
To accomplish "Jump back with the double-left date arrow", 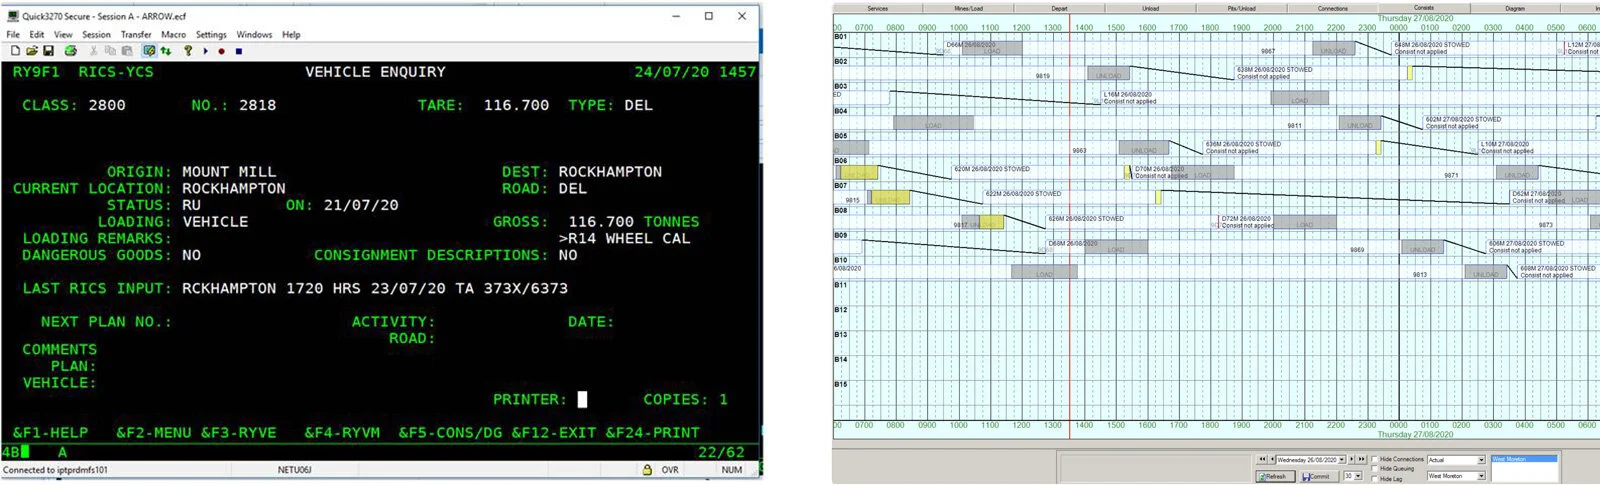I will (1262, 459).
